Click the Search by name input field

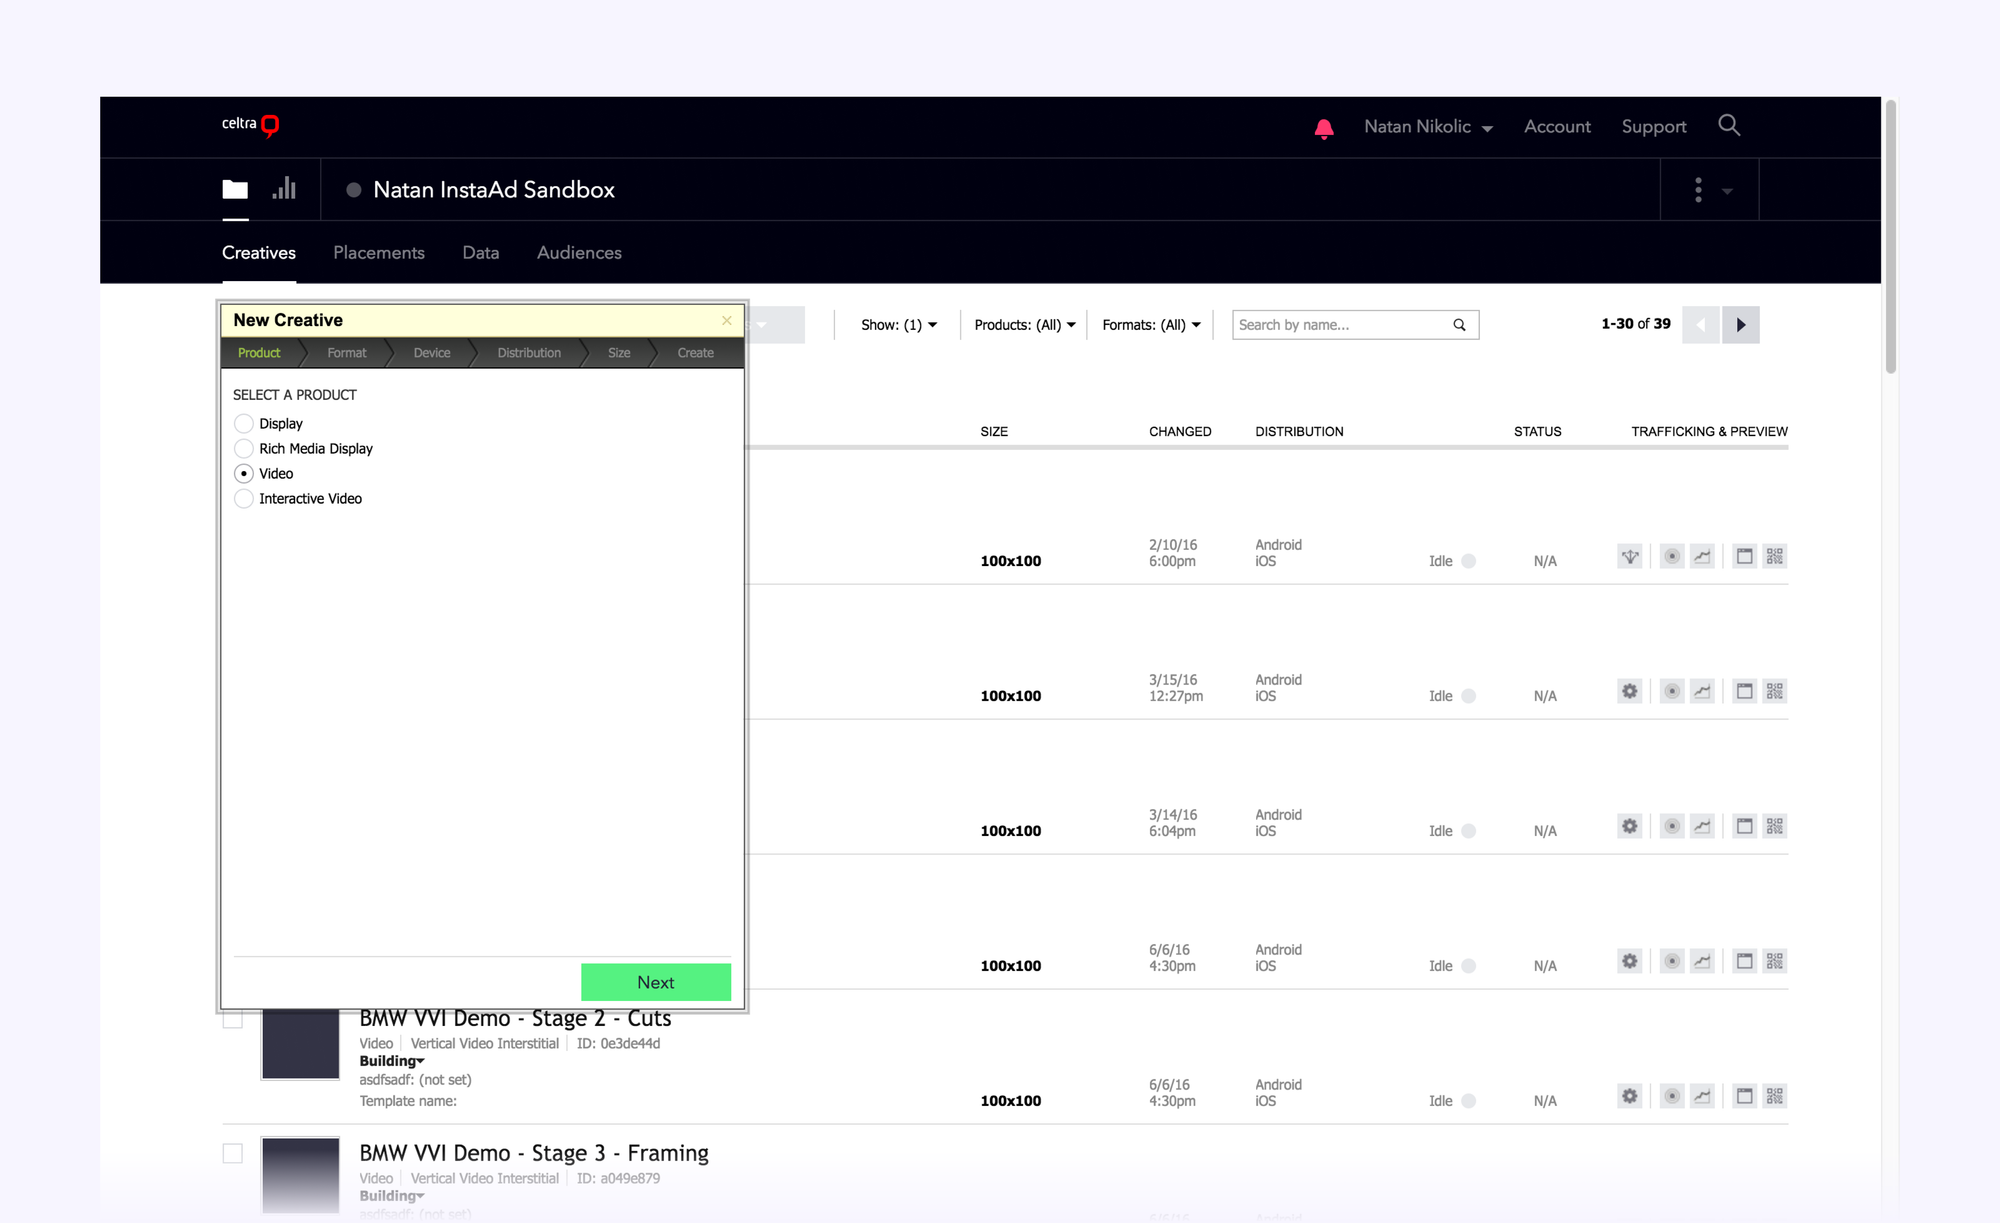point(1340,325)
